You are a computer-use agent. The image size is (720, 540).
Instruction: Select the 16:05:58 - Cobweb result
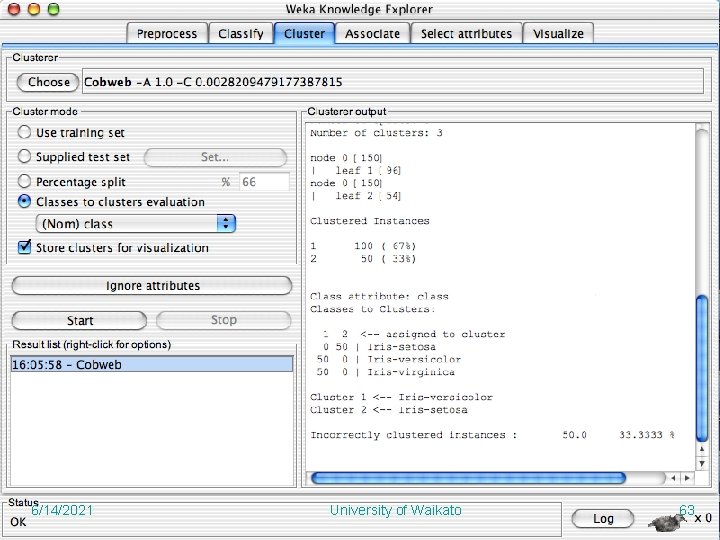point(152,365)
